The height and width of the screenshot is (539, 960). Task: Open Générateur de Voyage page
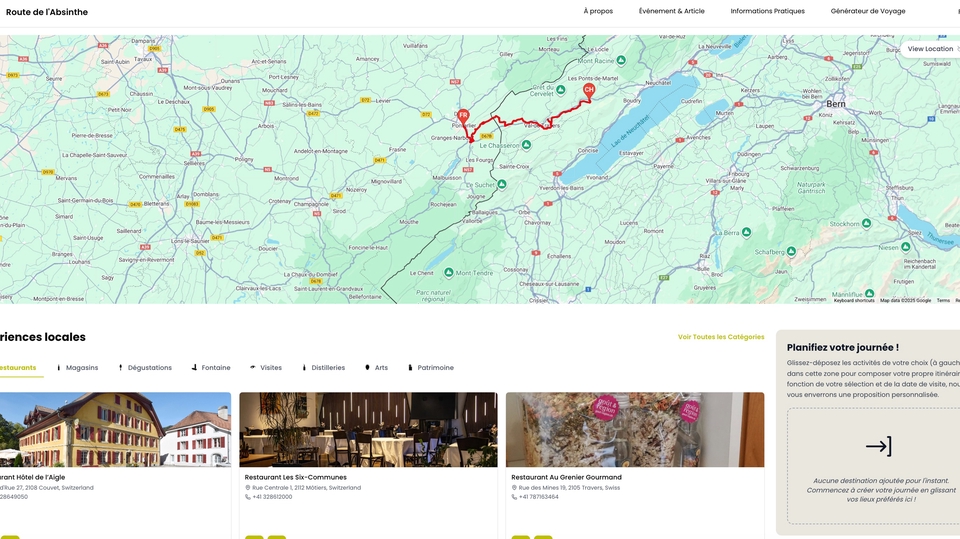coord(868,11)
